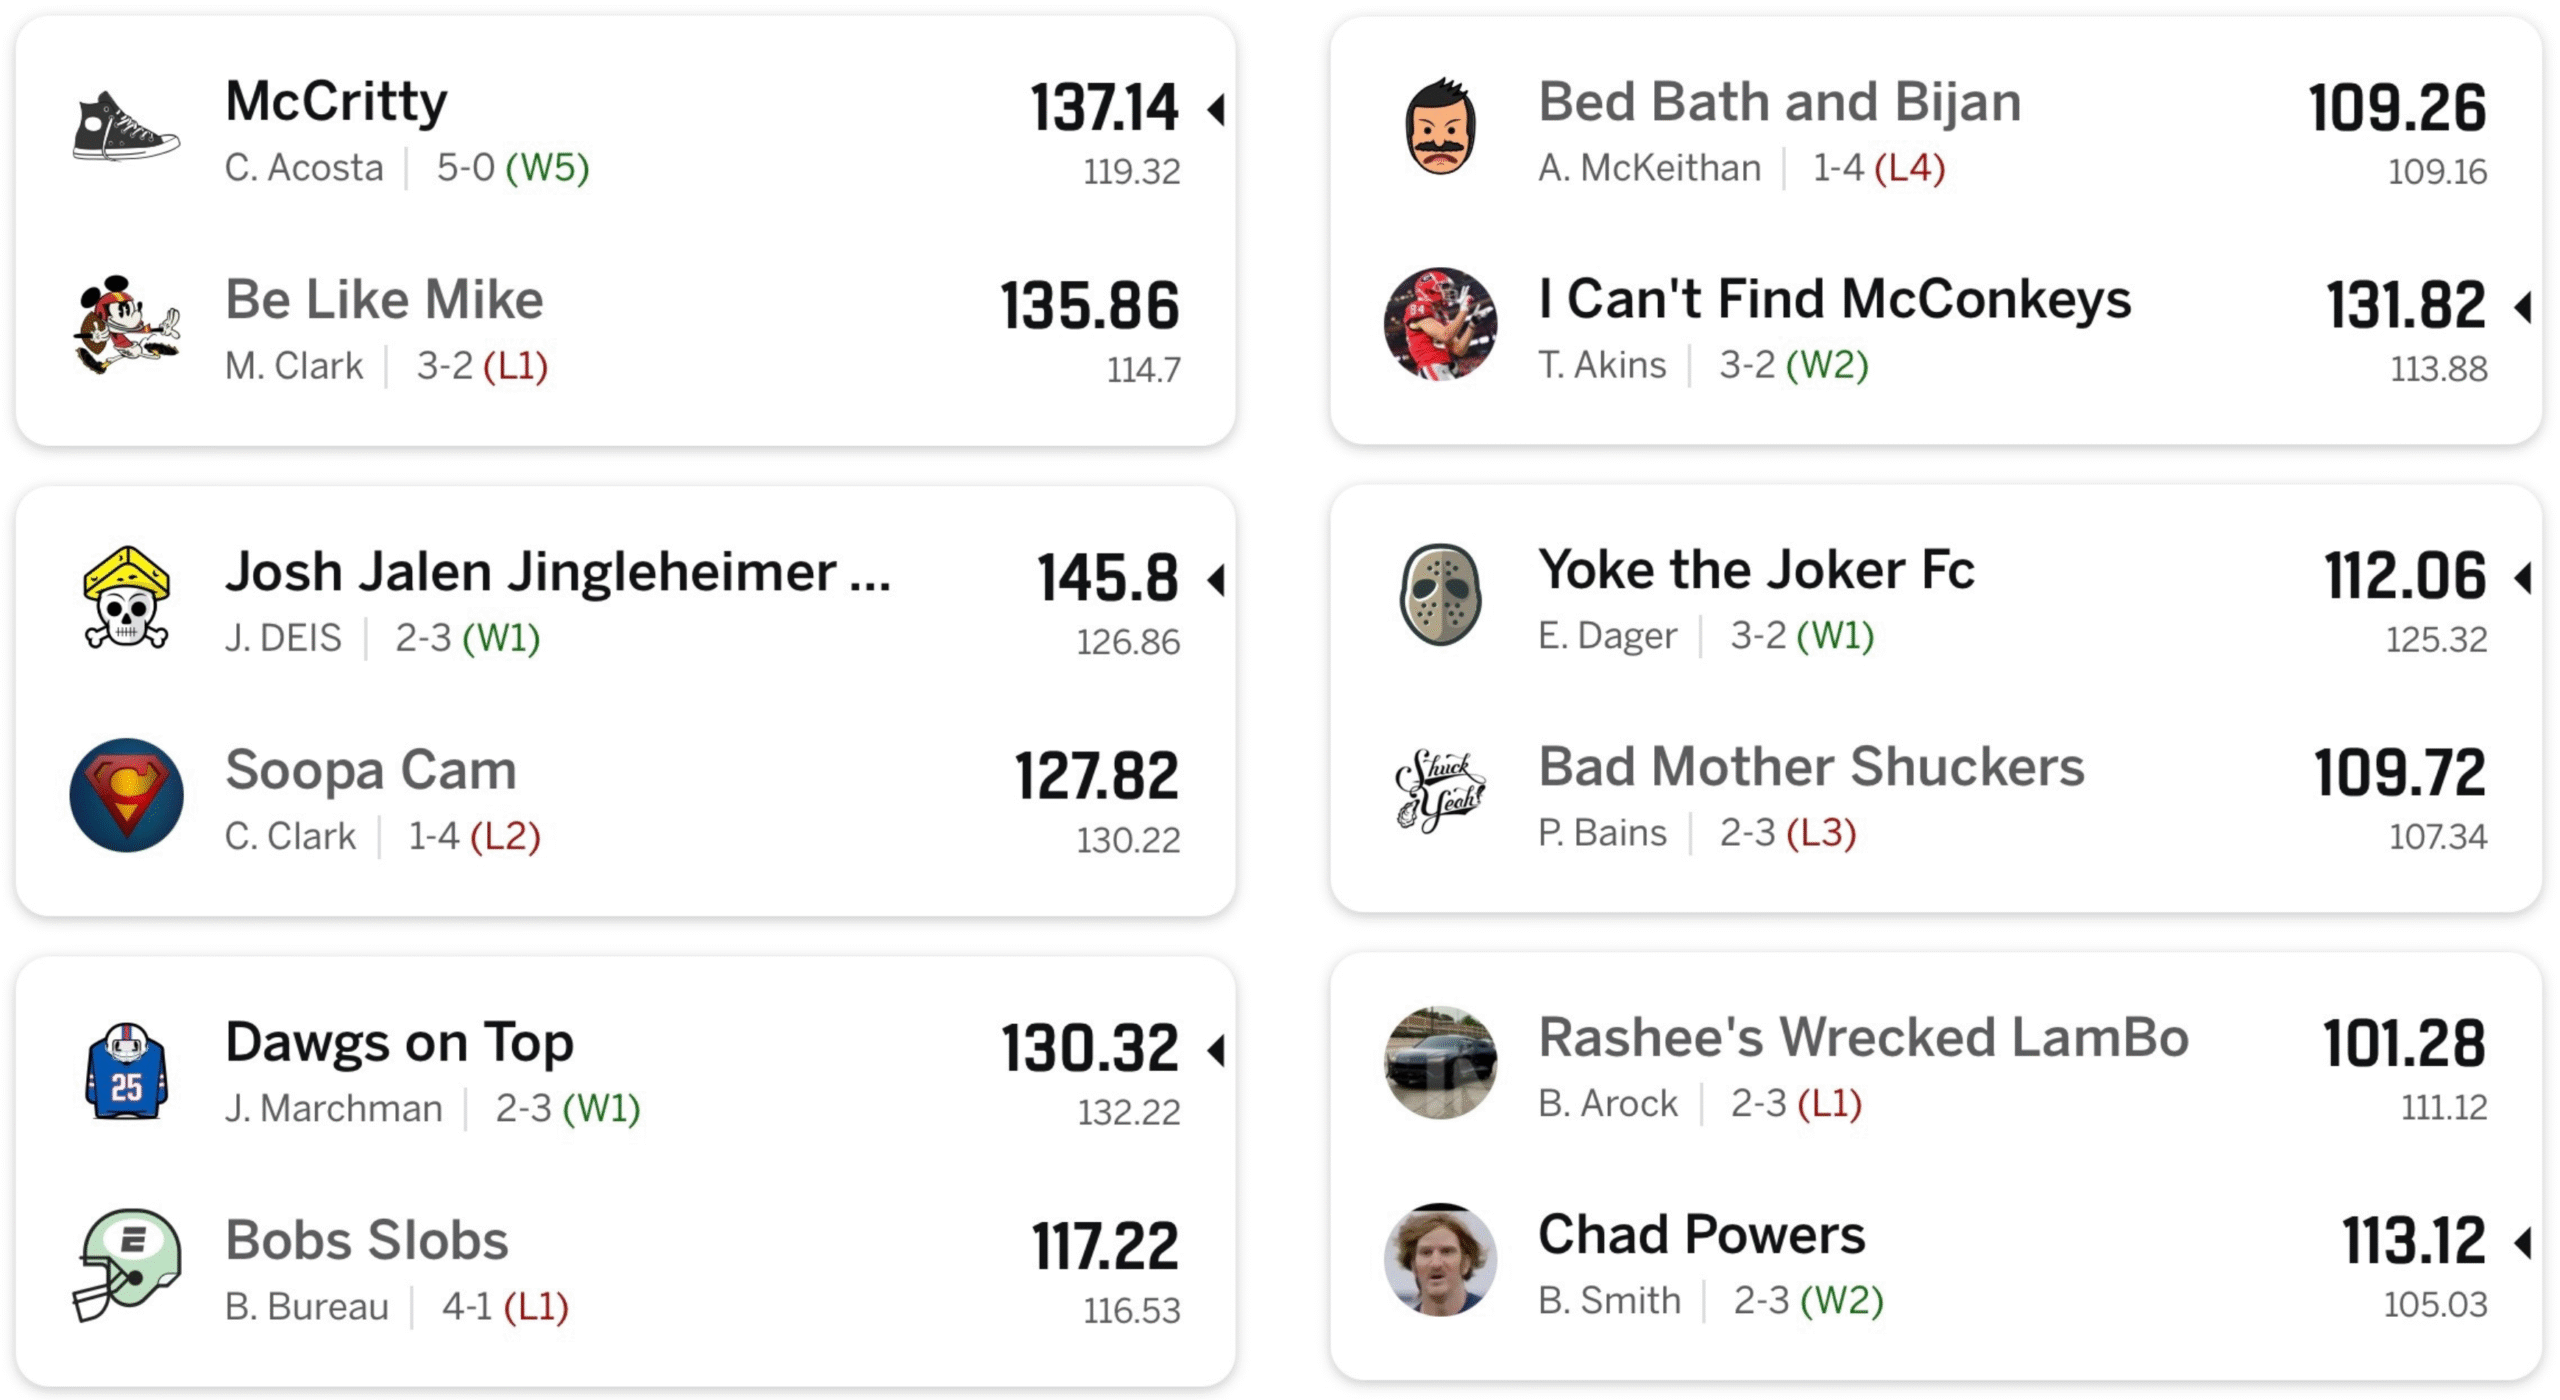Click Bobs Slobs' green helmet logo
This screenshot has width=2560, height=1400.
pyautogui.click(x=126, y=1266)
